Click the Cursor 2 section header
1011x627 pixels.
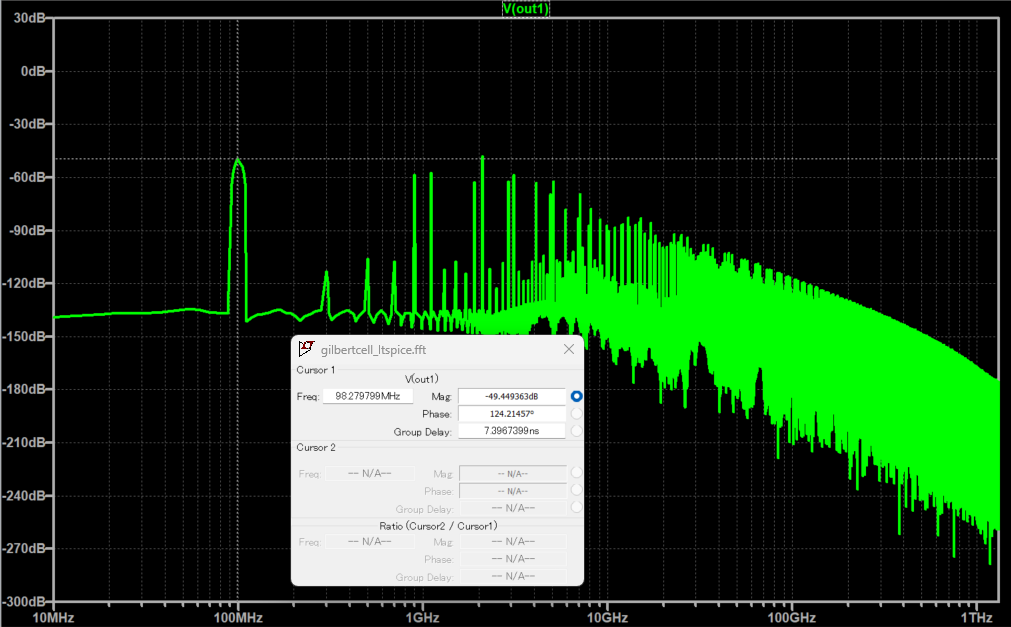tap(315, 447)
